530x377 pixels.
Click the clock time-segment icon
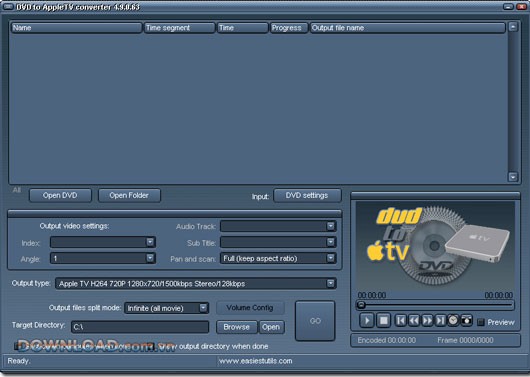point(453,320)
